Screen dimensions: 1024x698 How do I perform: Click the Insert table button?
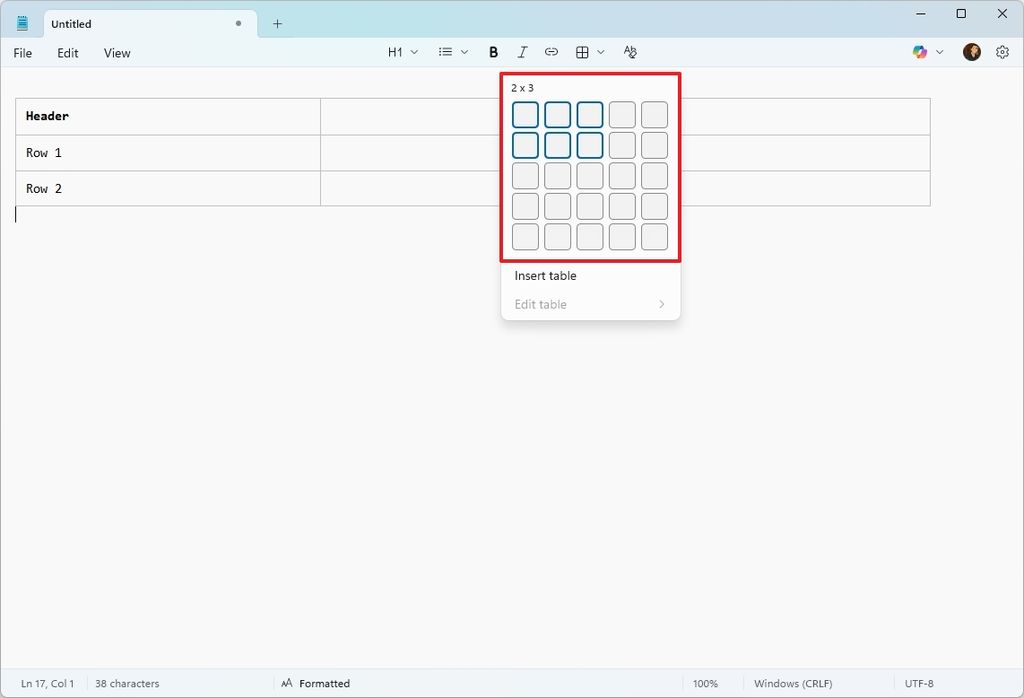pyautogui.click(x=545, y=275)
